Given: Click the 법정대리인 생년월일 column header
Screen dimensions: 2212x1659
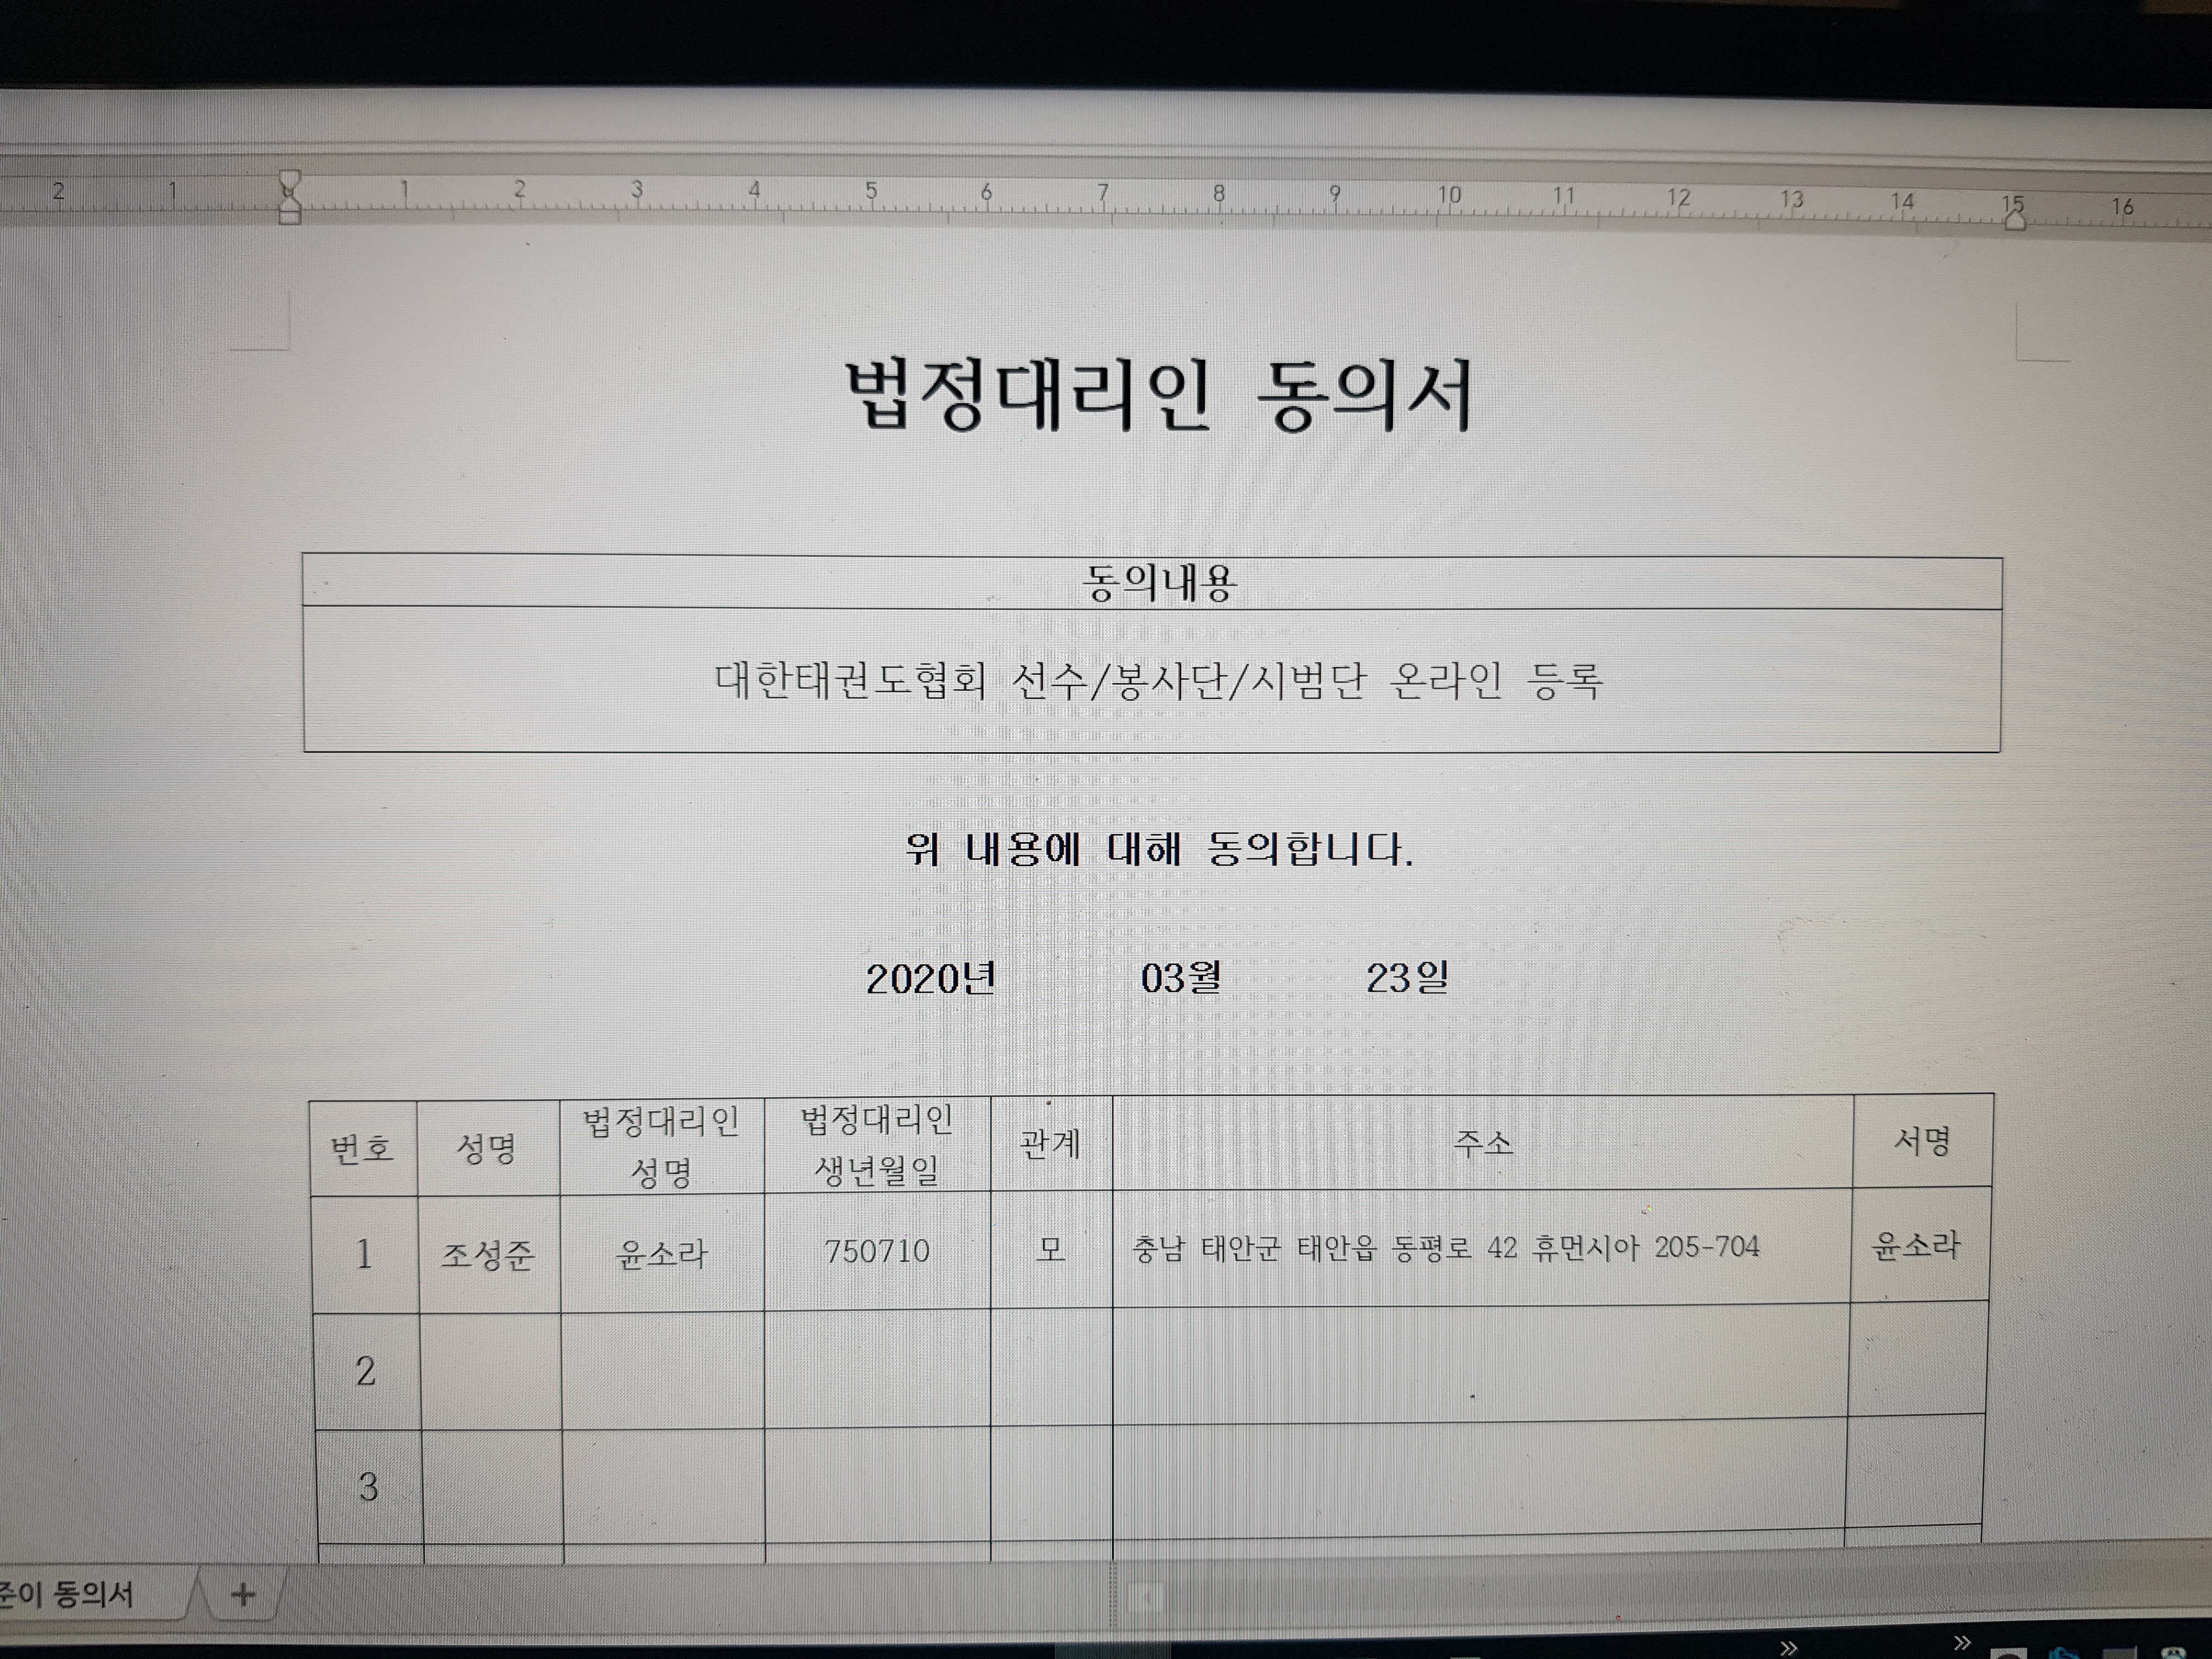Looking at the screenshot, I should point(877,1144).
